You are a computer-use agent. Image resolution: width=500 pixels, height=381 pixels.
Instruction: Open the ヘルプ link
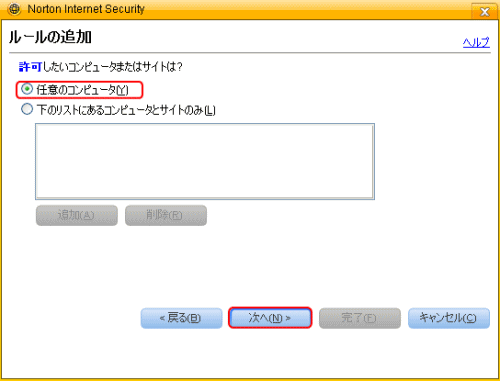coord(476,42)
